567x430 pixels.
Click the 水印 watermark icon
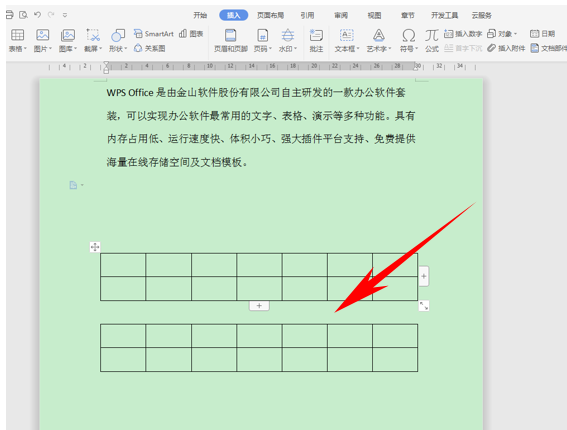tap(288, 35)
